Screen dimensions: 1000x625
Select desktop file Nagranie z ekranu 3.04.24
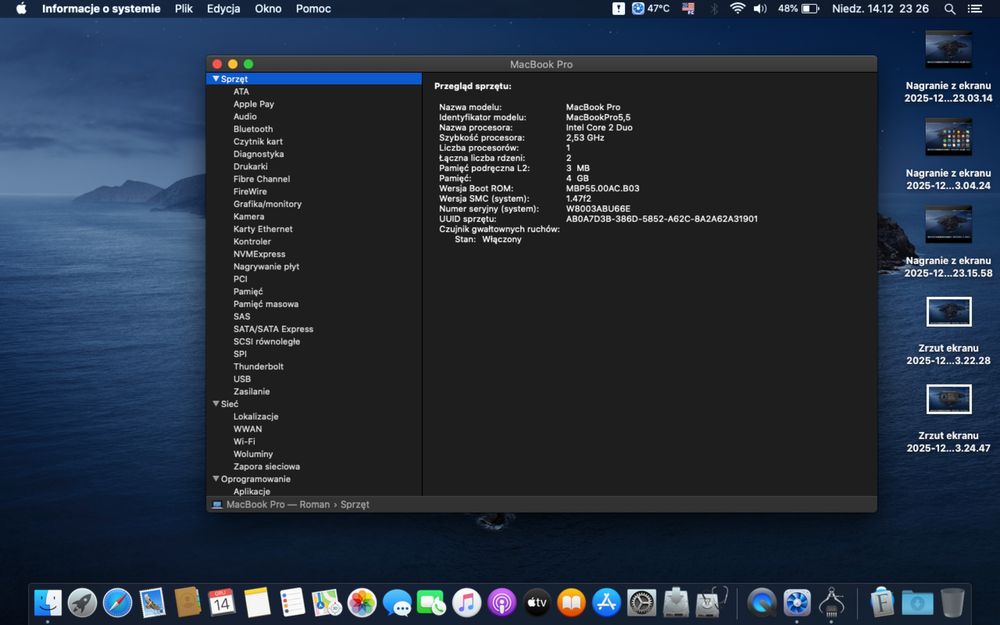[x=948, y=154]
